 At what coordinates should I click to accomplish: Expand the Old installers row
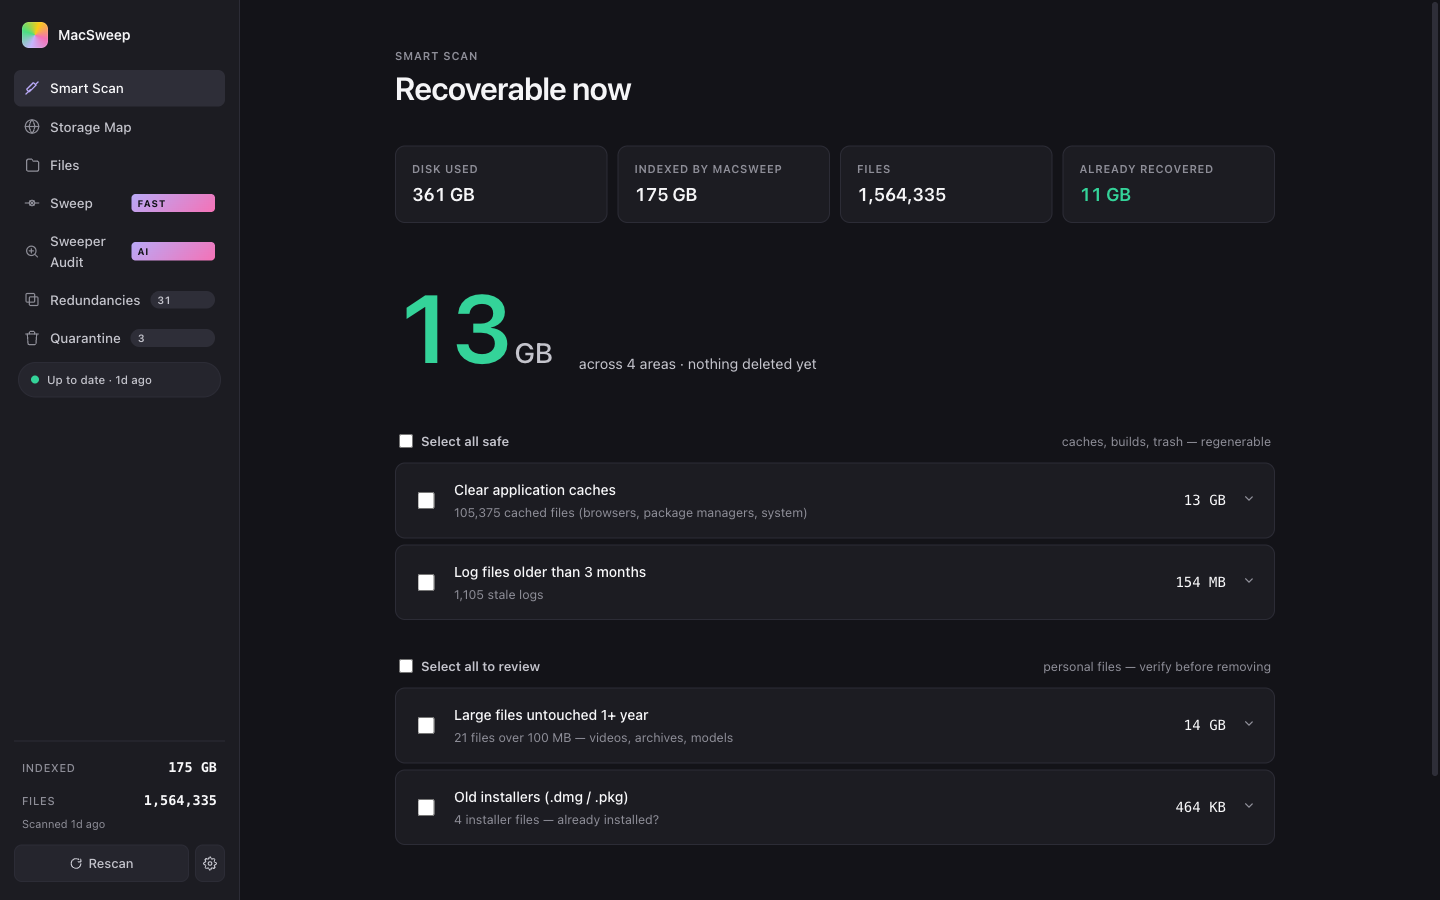1249,806
